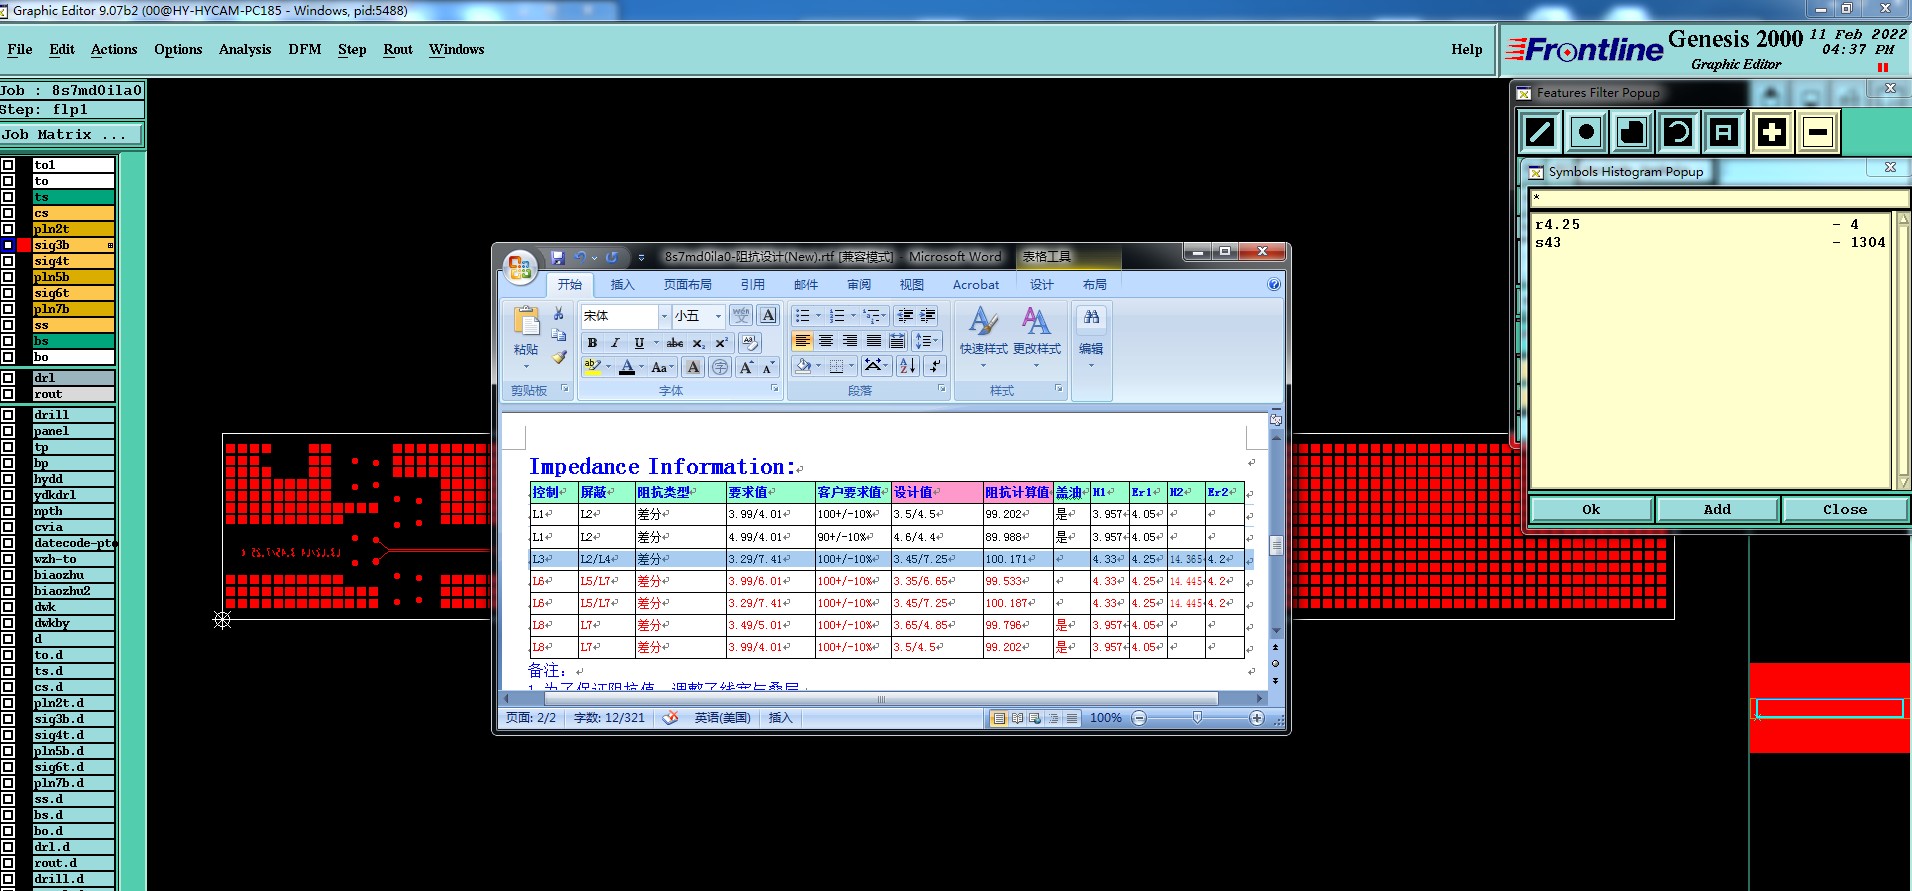Select the text feature filter icon
1912x891 pixels.
1724,132
